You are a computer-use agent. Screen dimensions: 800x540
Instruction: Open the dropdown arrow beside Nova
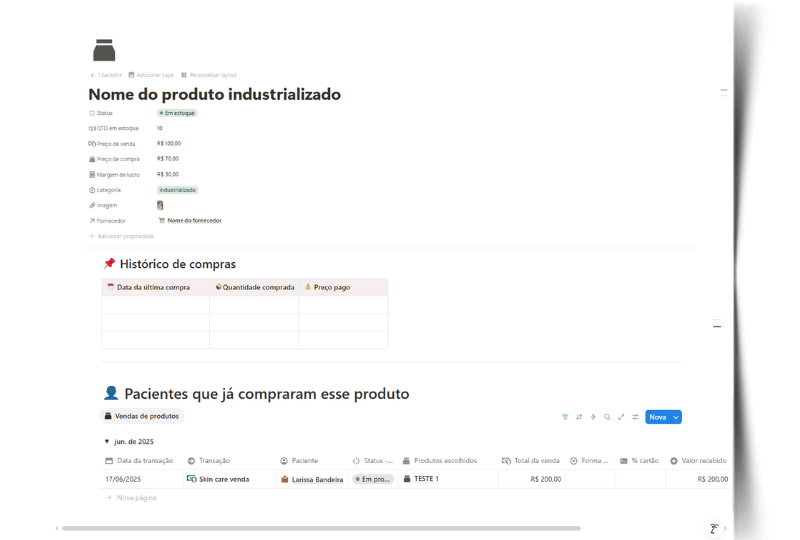[676, 417]
